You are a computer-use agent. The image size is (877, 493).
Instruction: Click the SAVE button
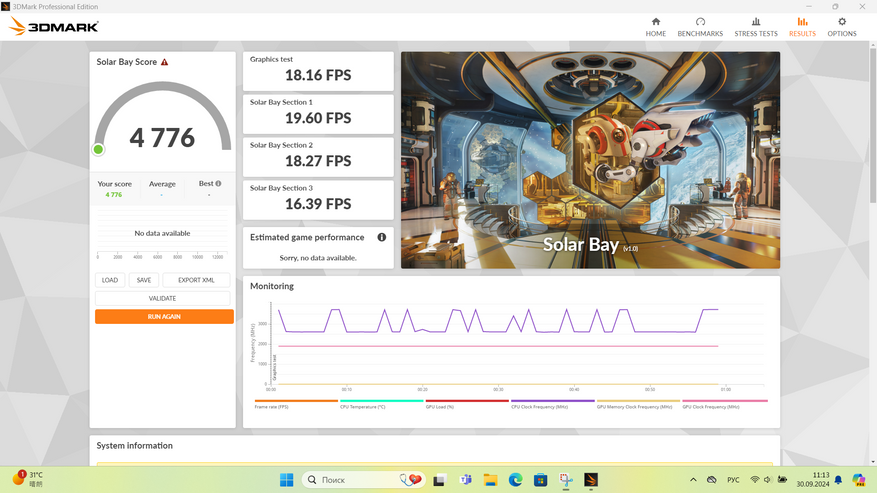[144, 280]
